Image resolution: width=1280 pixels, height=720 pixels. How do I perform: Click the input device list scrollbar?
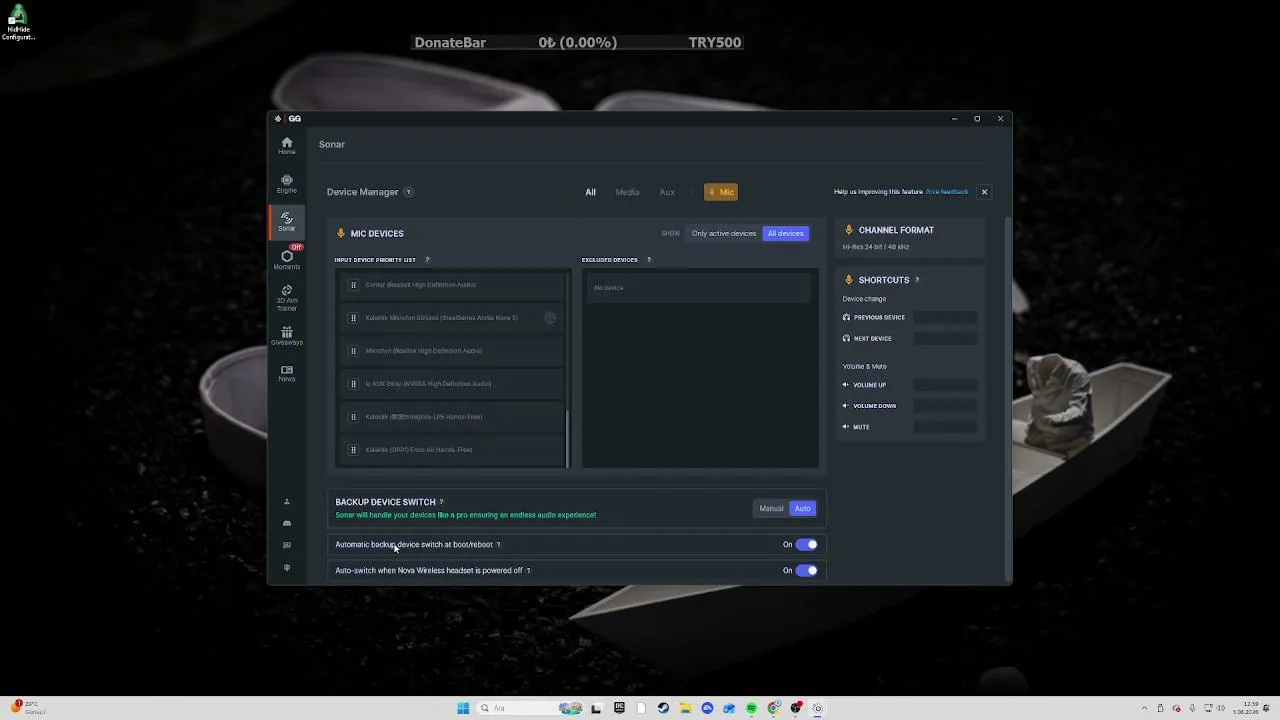tap(568, 438)
